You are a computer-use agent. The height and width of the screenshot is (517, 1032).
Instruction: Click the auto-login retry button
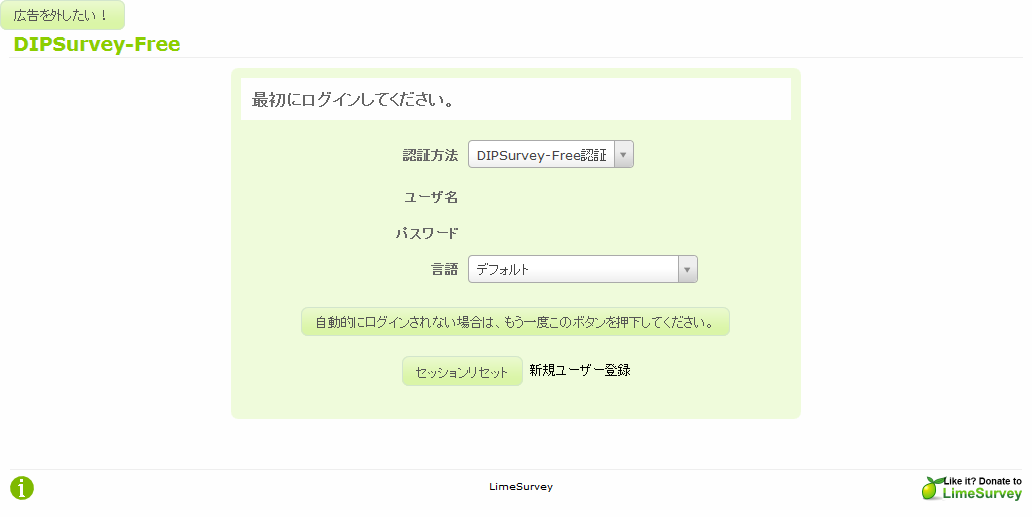pyautogui.click(x=515, y=322)
